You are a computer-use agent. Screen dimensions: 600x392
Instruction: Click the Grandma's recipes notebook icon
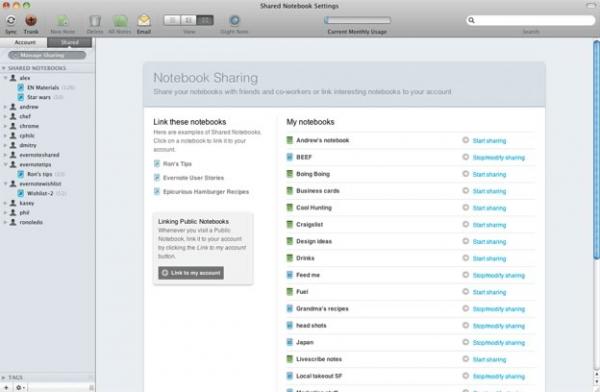coord(290,309)
